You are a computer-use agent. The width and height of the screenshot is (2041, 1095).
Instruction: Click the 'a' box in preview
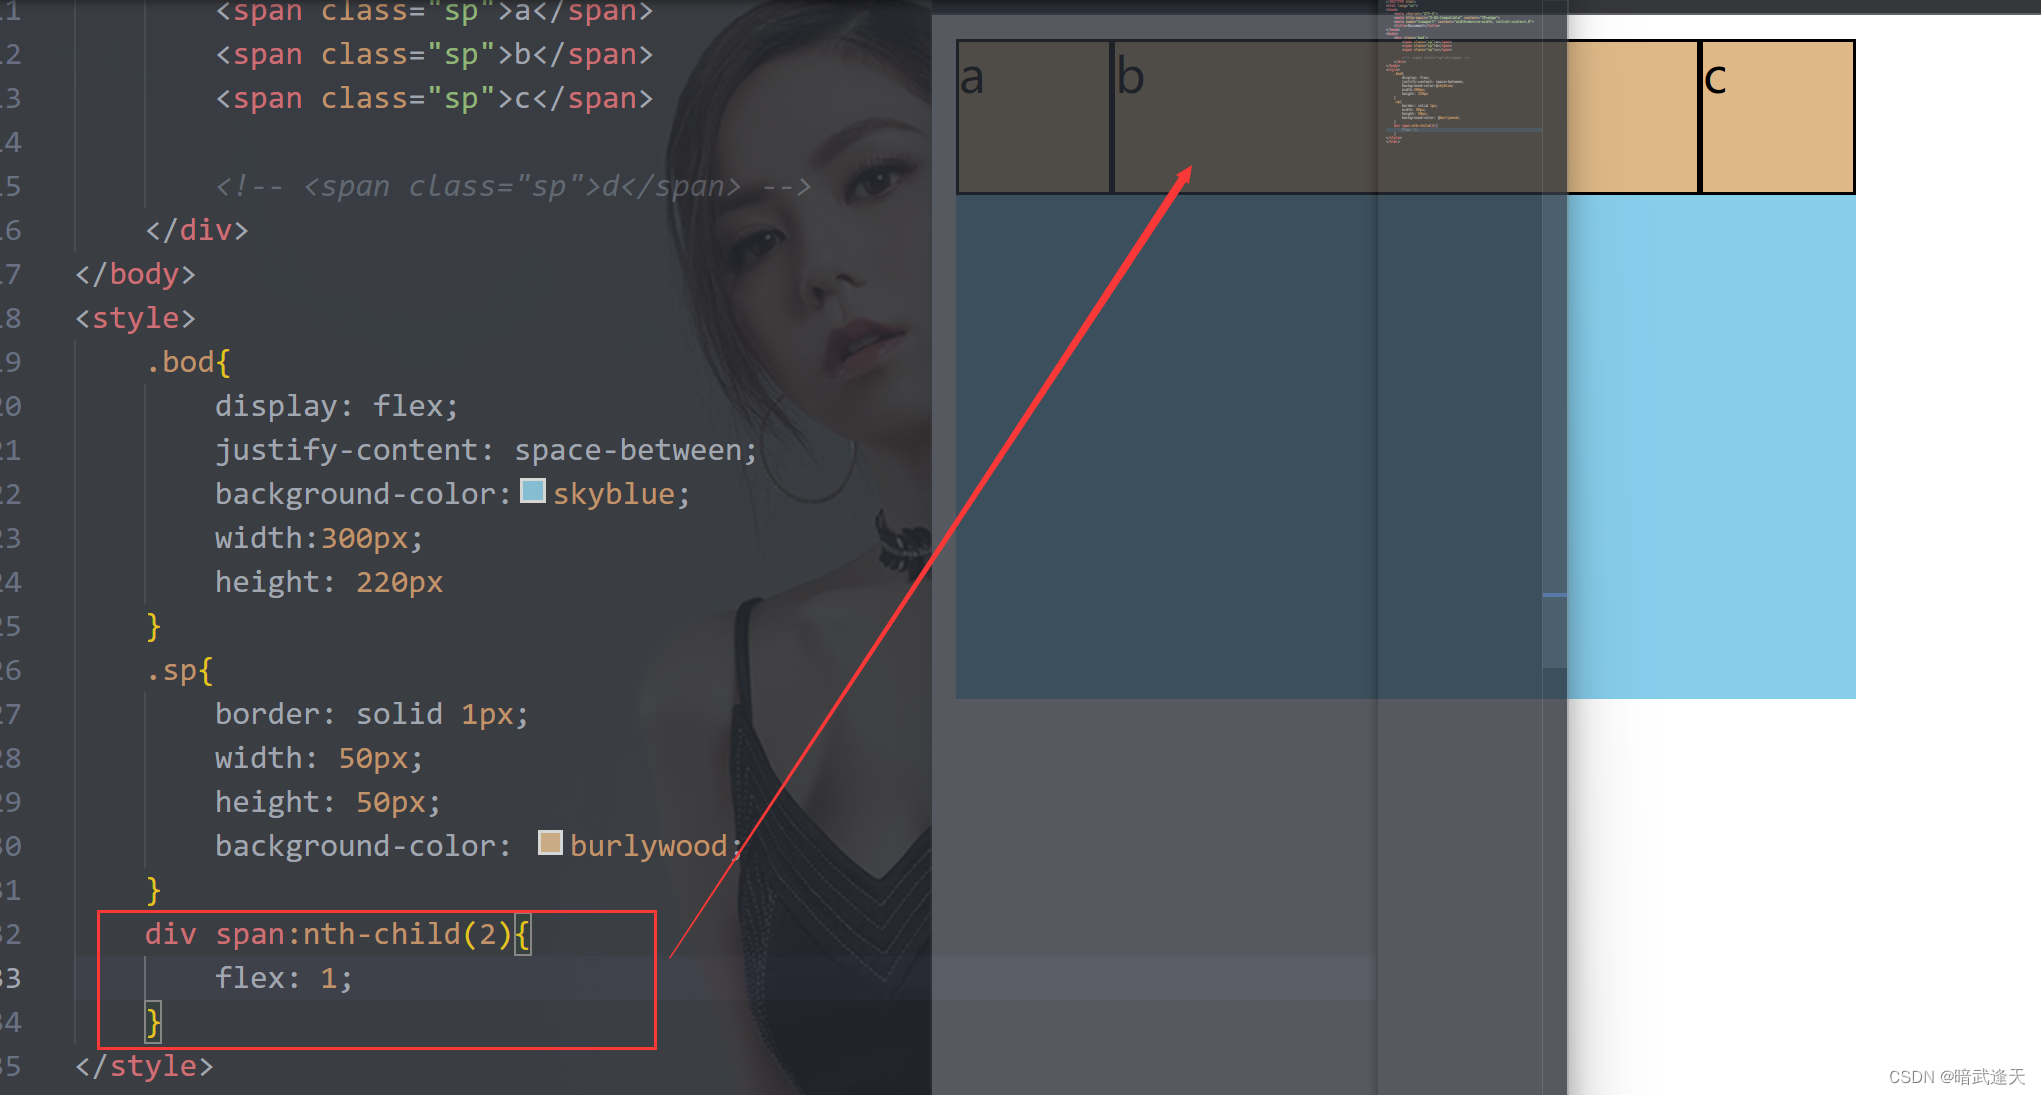click(x=1034, y=117)
